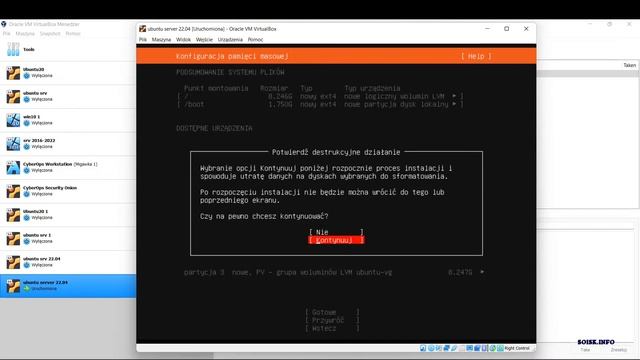Open the Plik menu in the VM window
Screen dimensions: 640x360
(x=143, y=40)
